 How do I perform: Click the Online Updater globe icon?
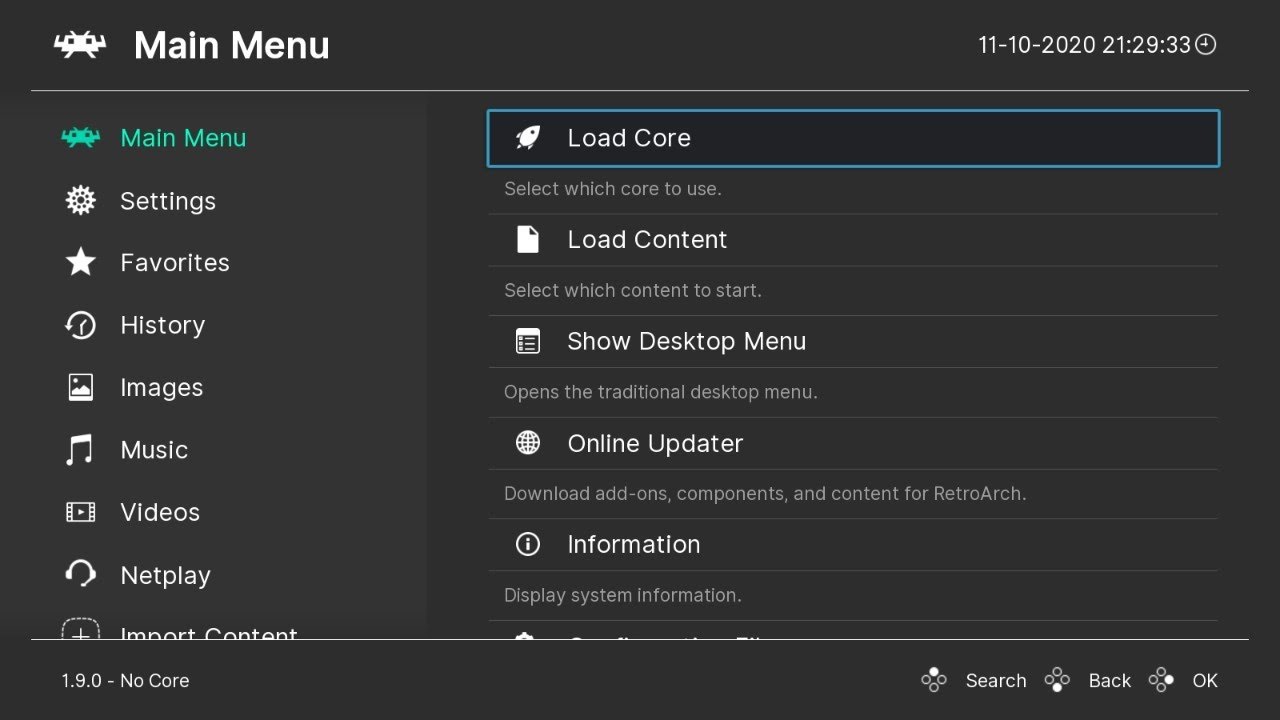[528, 443]
